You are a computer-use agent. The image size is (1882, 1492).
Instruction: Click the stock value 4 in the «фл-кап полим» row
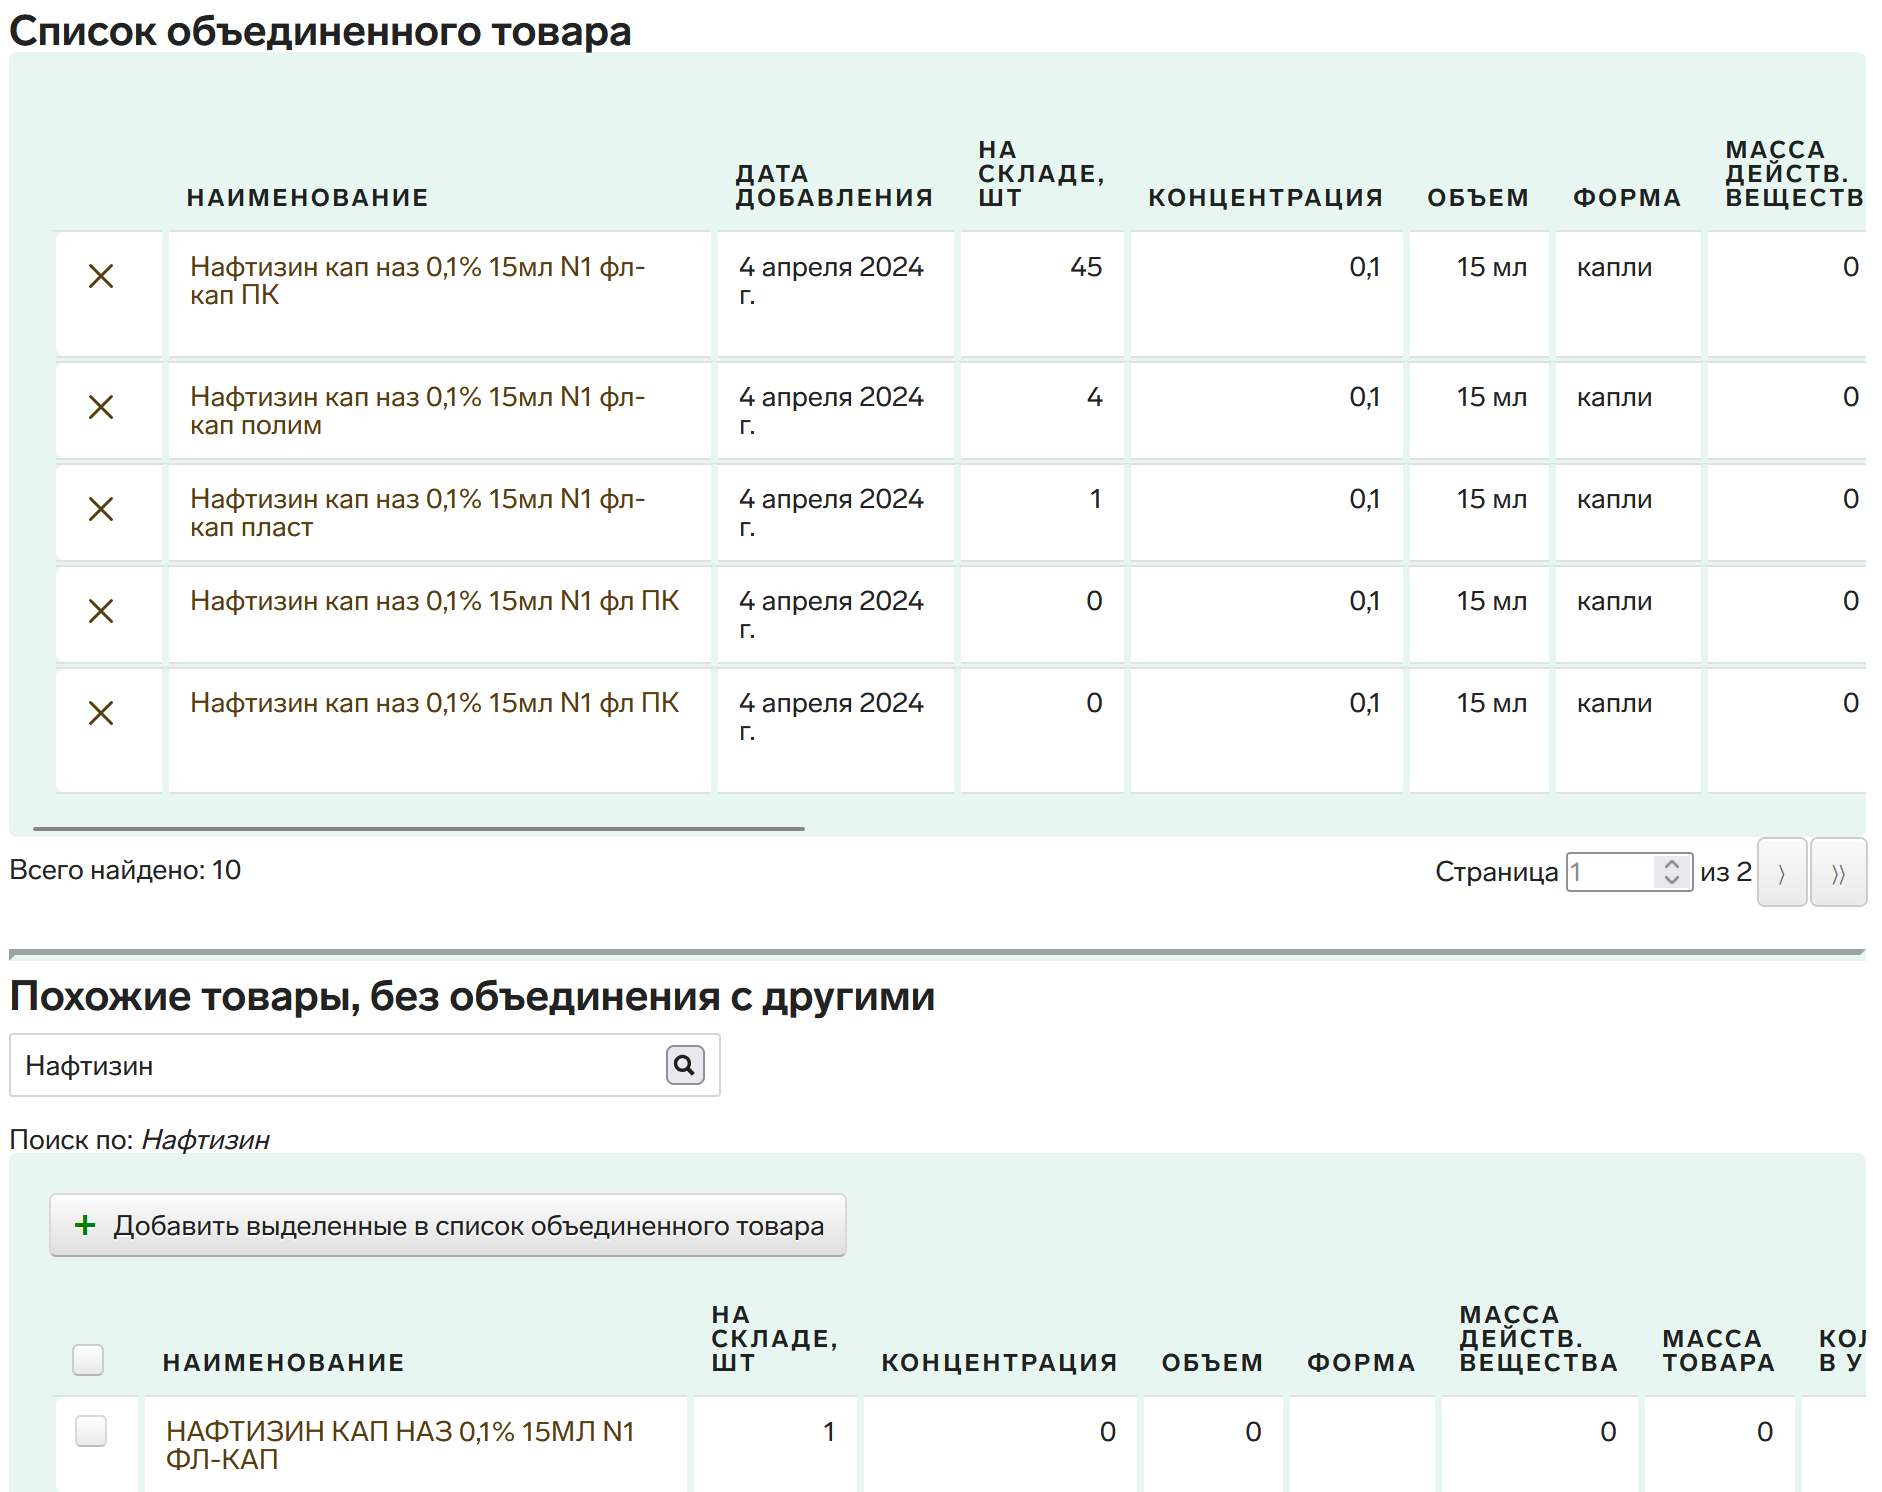coord(1095,397)
